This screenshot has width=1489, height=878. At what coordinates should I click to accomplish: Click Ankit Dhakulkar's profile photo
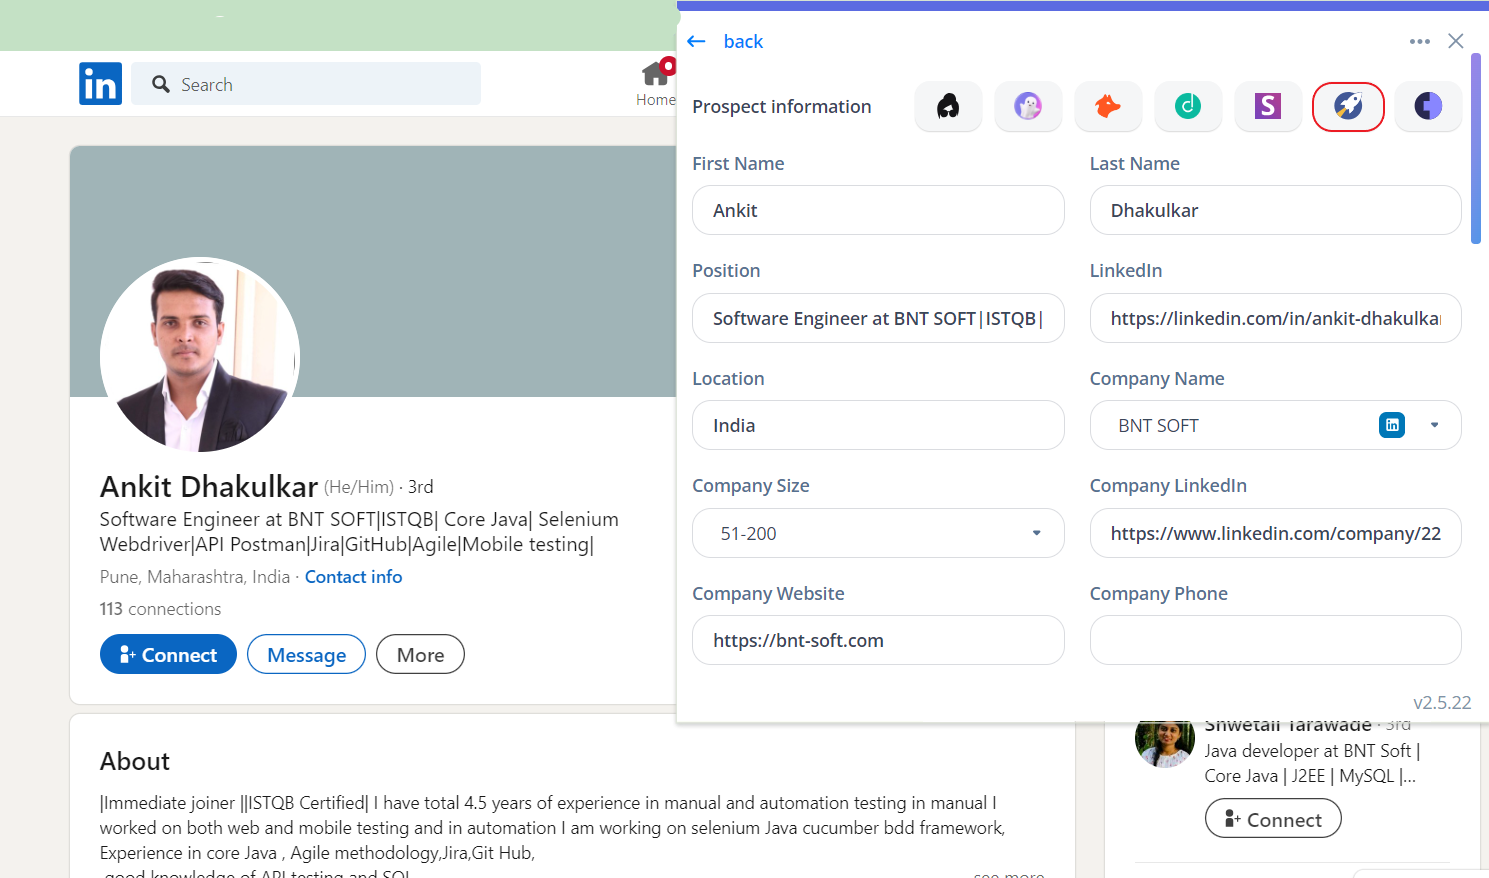200,355
